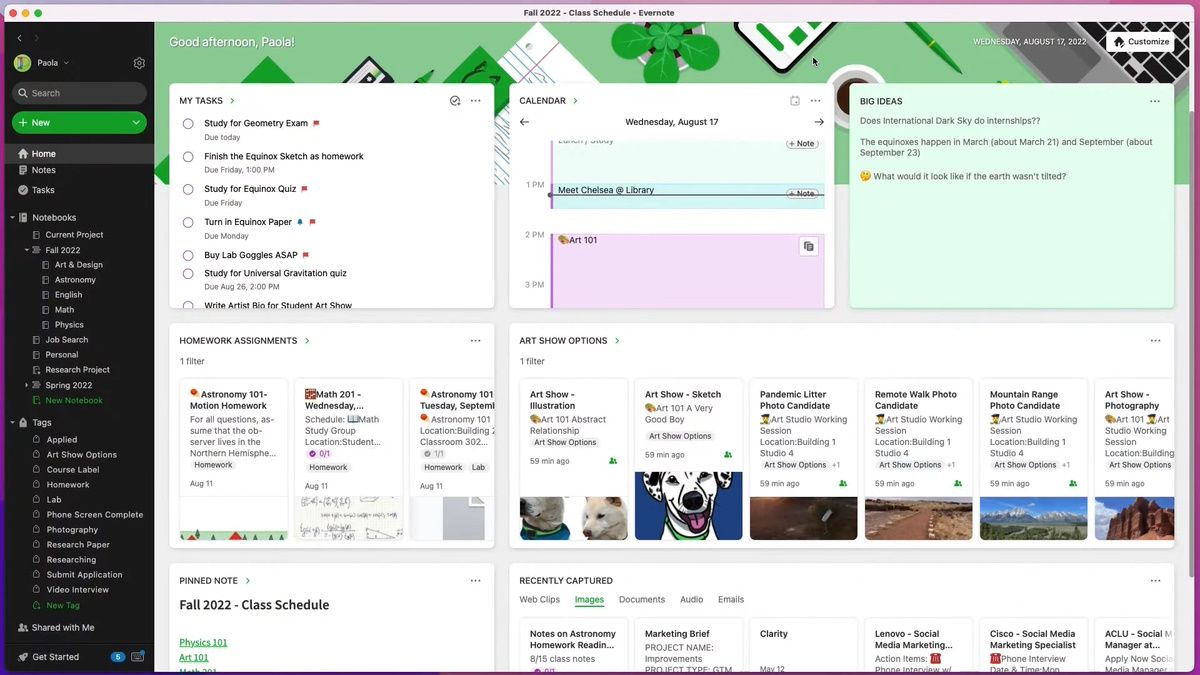Click the Customize home button
This screenshot has width=1200, height=675.
coord(1140,42)
